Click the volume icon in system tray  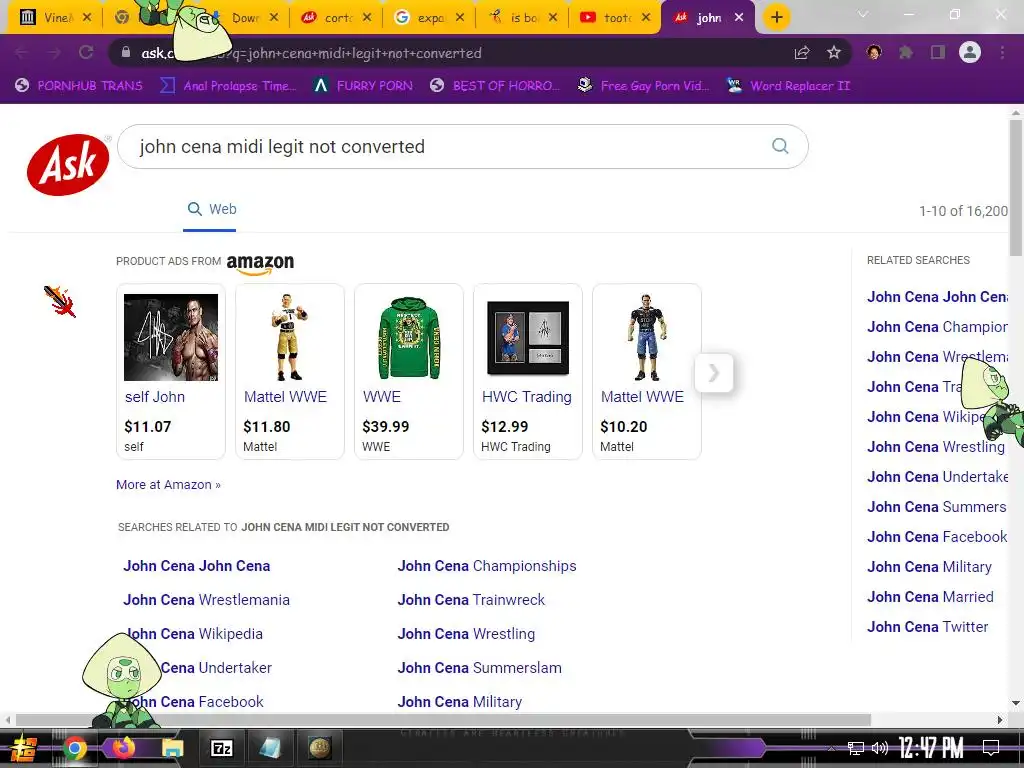880,748
